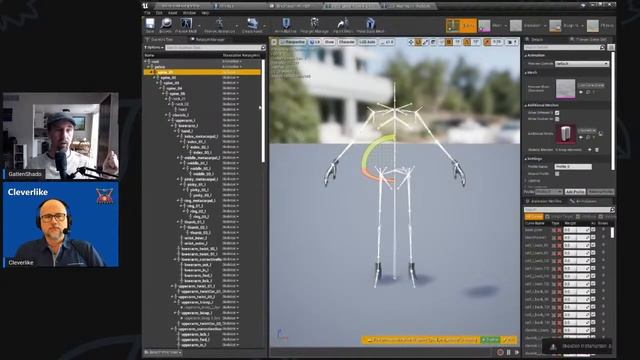Collapse the root bone in skeleton tree

coord(146,62)
